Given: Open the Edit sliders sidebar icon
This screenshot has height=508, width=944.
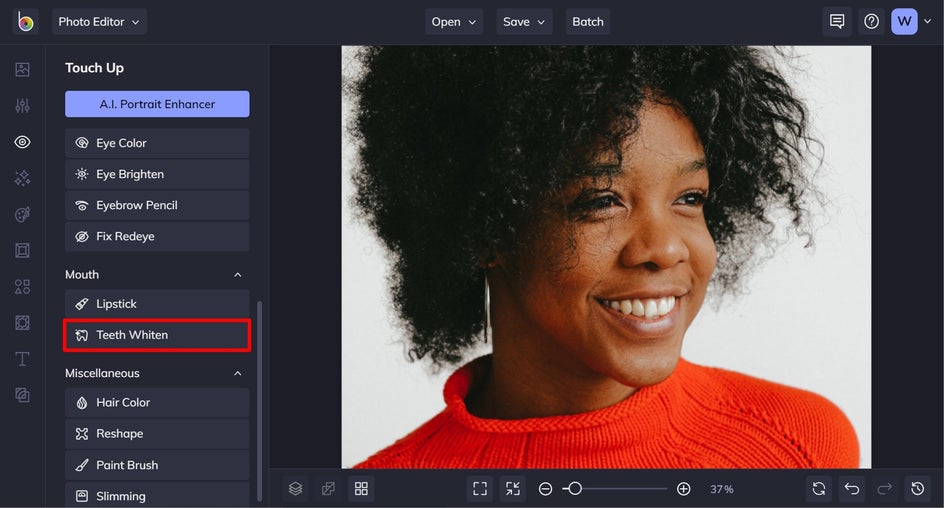Looking at the screenshot, I should tap(22, 105).
